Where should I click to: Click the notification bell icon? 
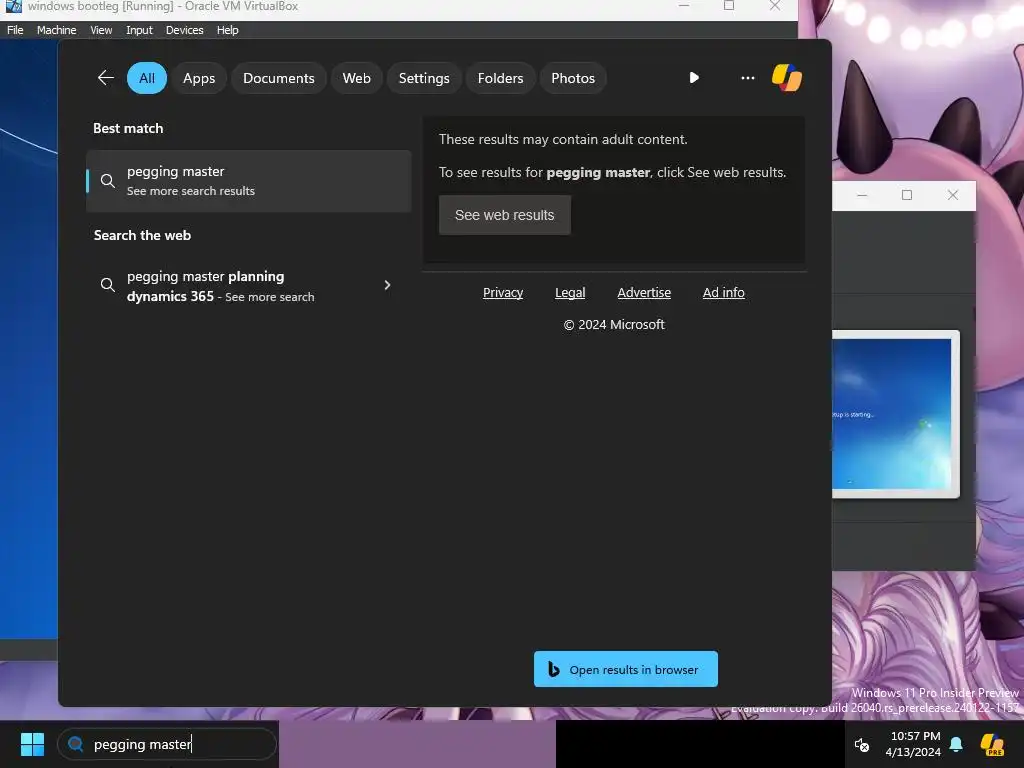(x=956, y=744)
